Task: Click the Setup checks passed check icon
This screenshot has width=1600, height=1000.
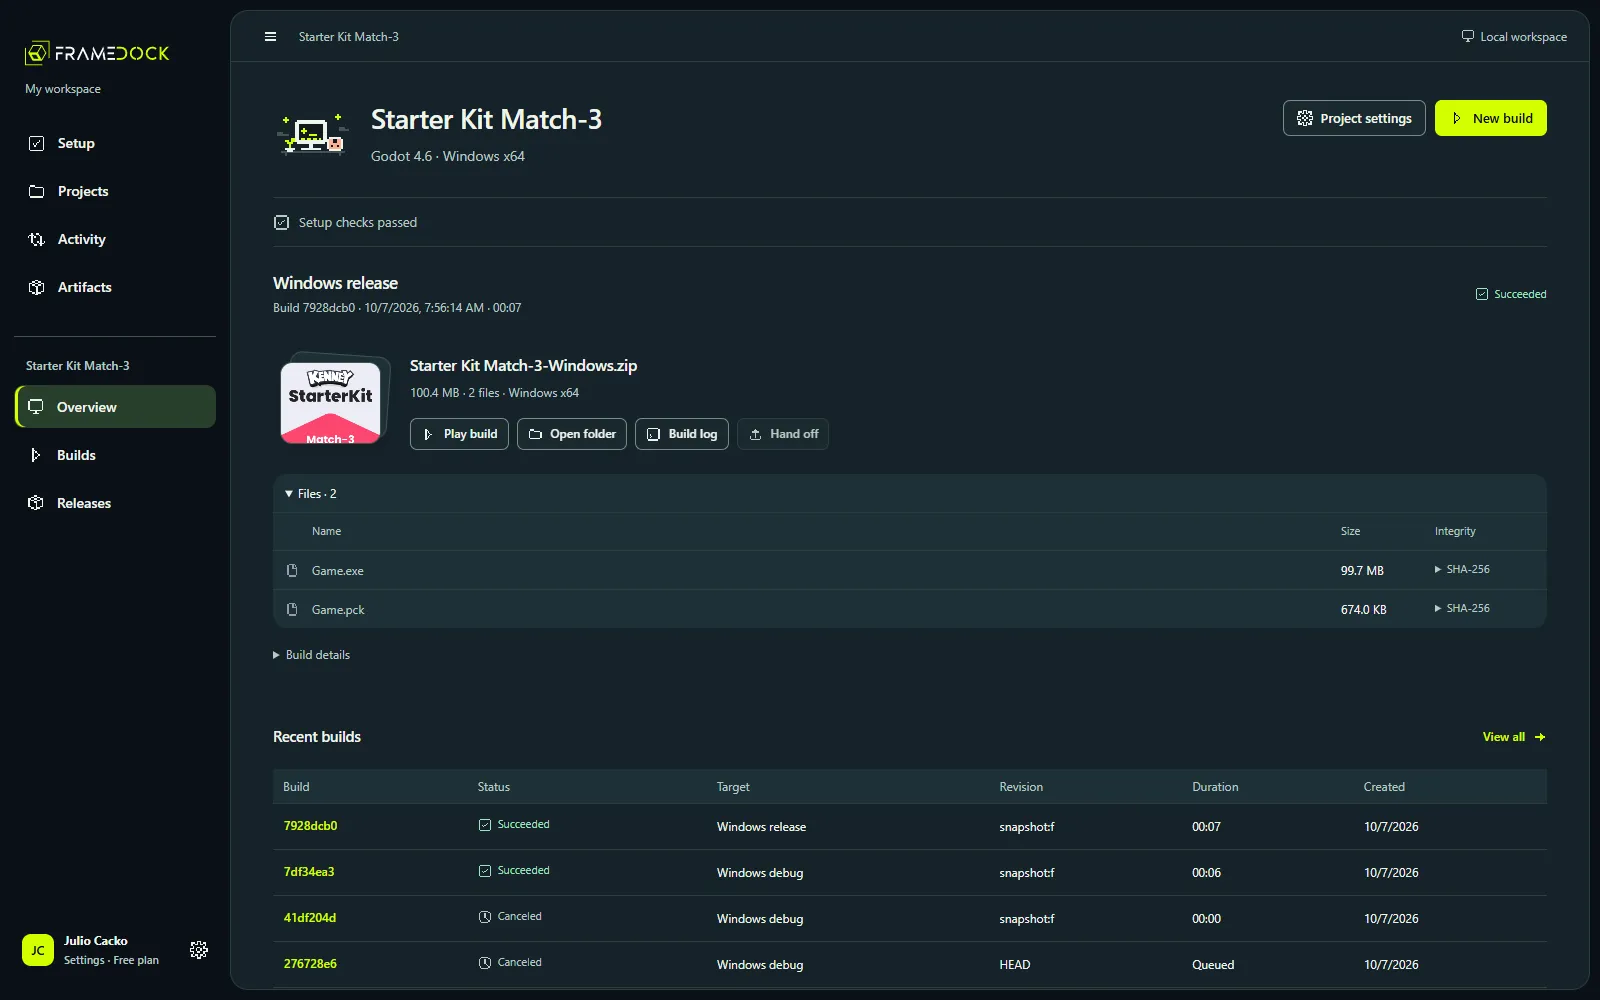Action: [282, 222]
